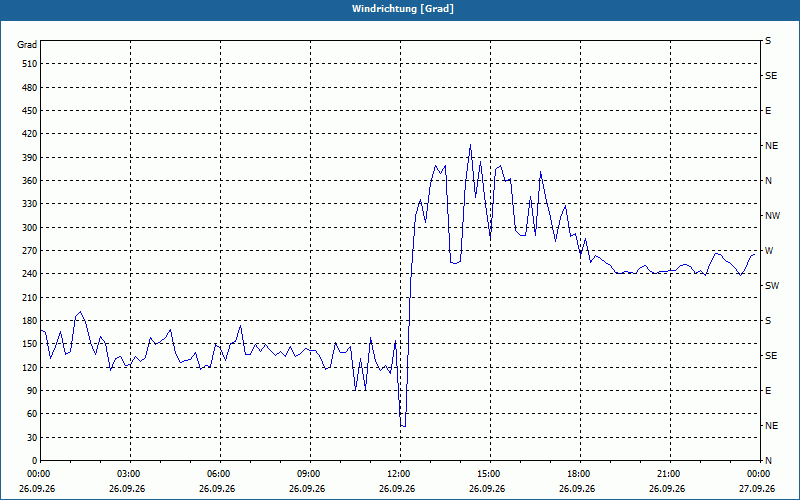This screenshot has height=500, width=800.
Task: Pick the 360 tick label on the axis
Action: (30, 181)
